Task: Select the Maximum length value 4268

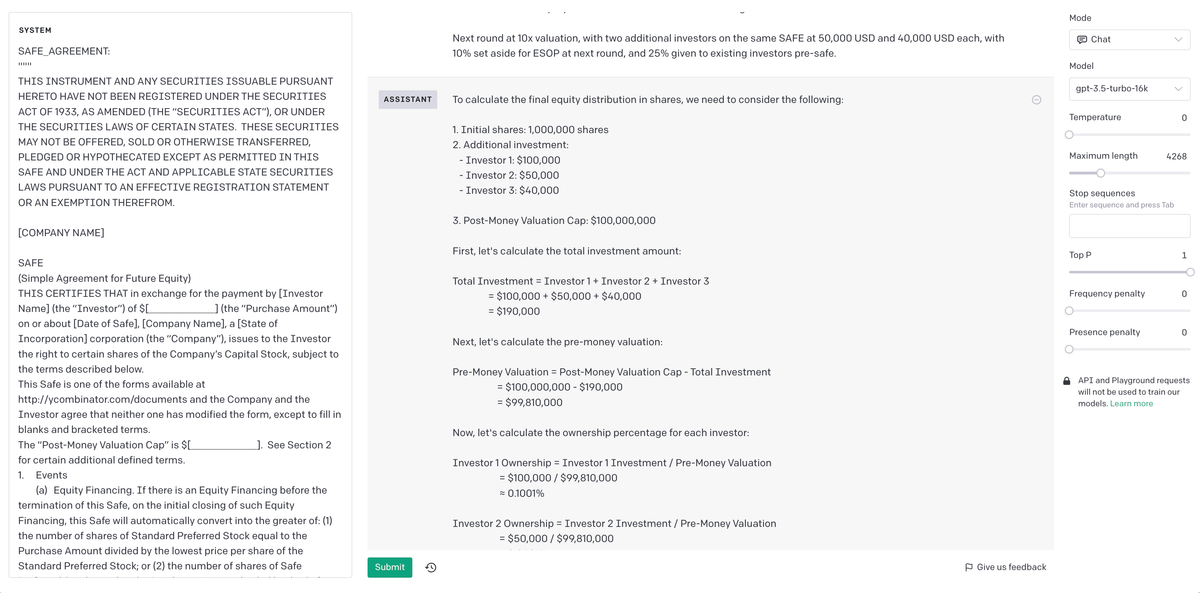Action: 1176,157
